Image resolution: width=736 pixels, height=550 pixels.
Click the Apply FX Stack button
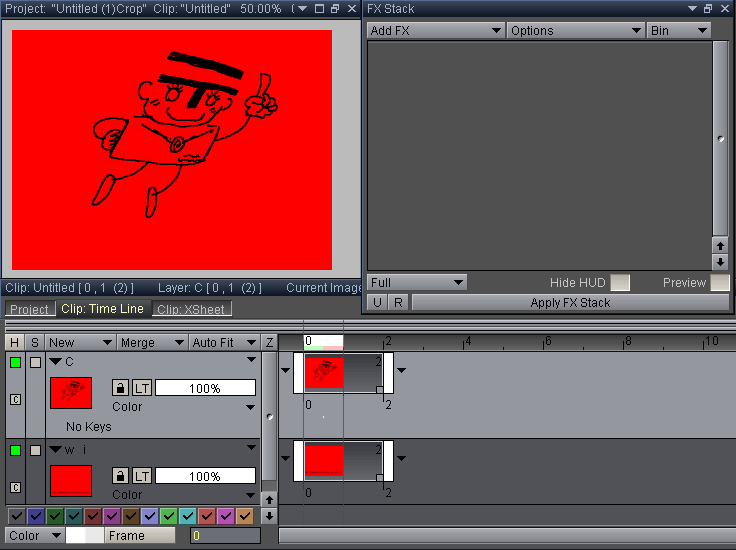point(570,303)
